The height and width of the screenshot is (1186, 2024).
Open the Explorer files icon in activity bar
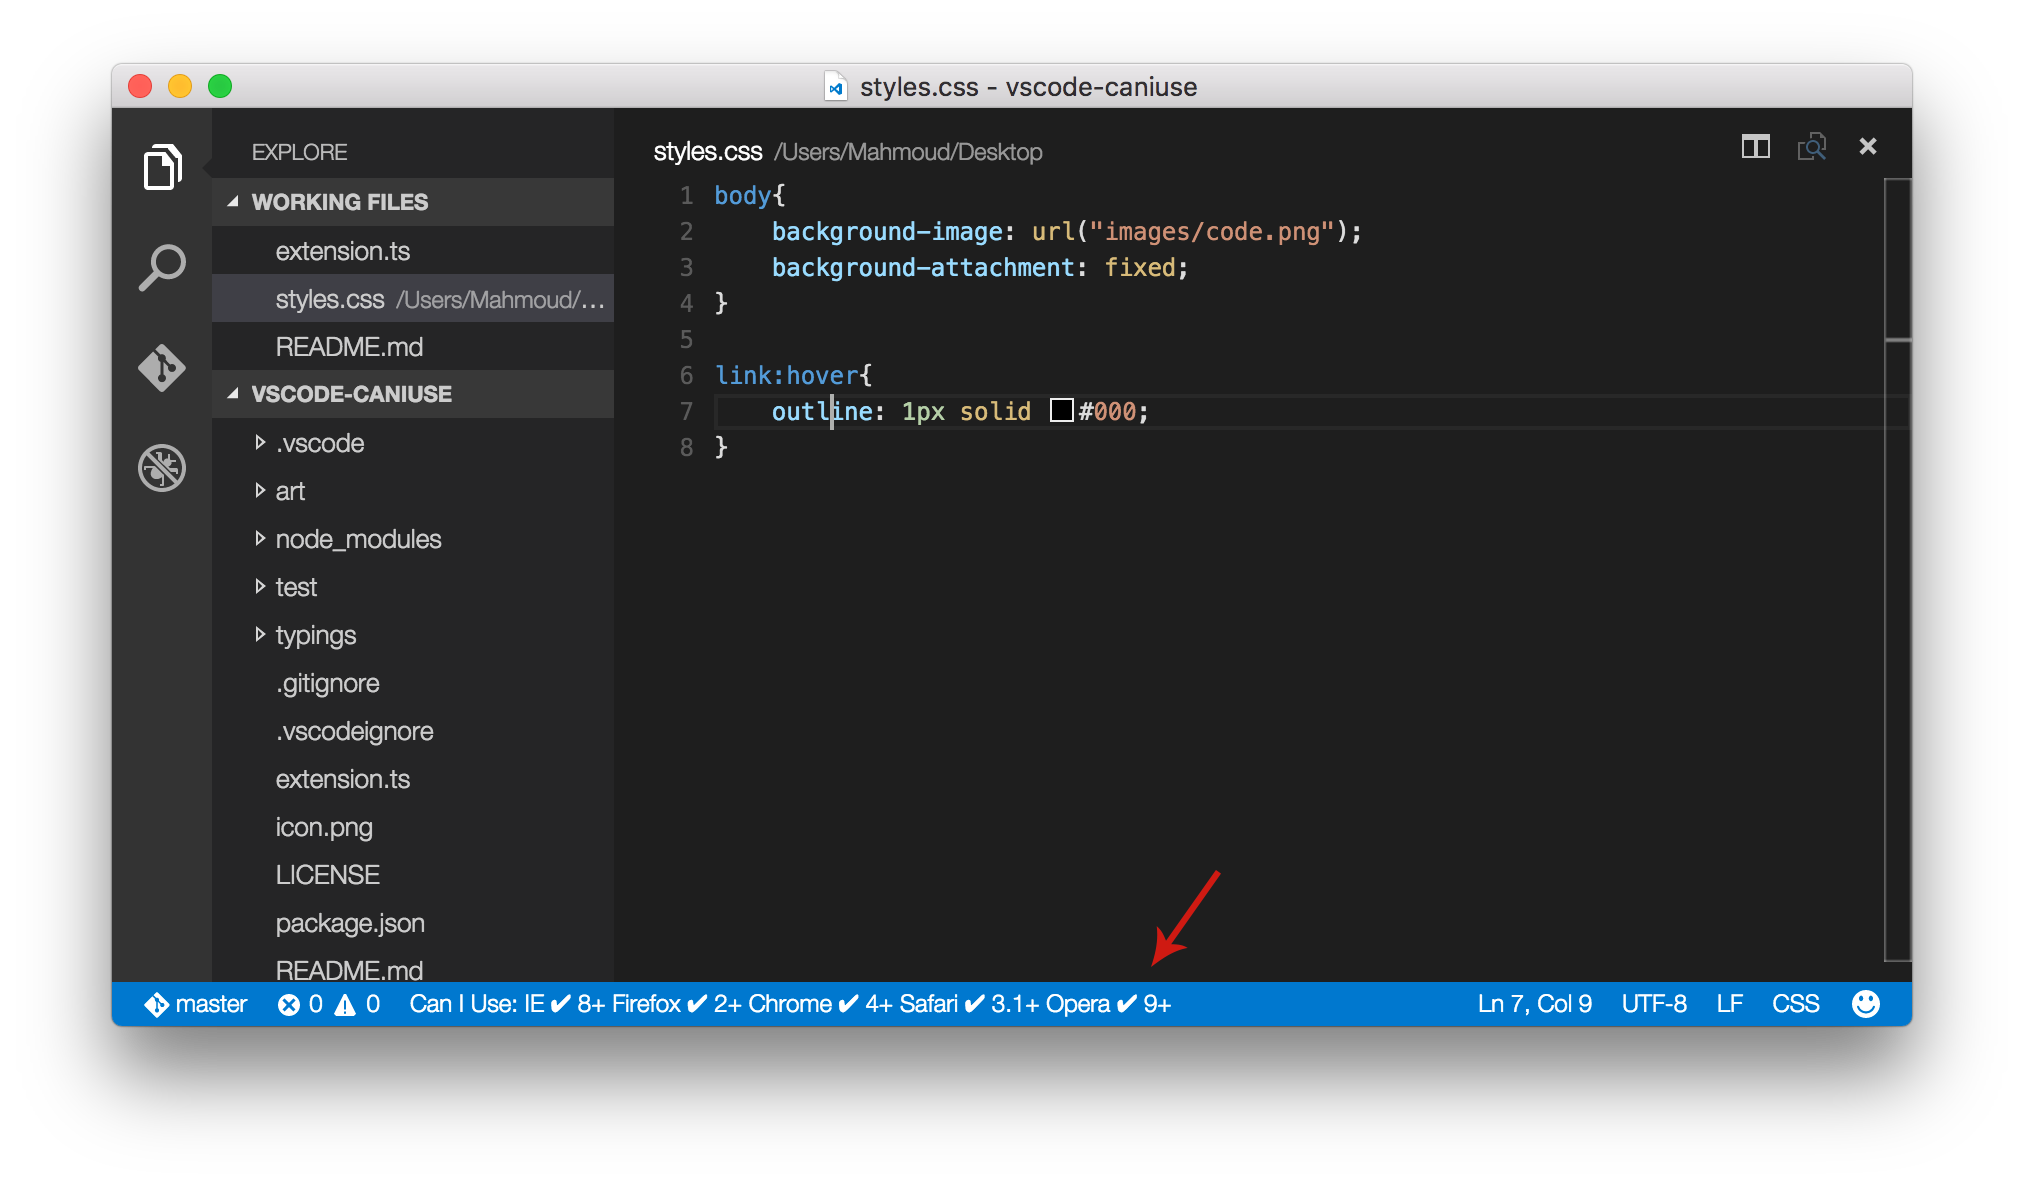[162, 167]
